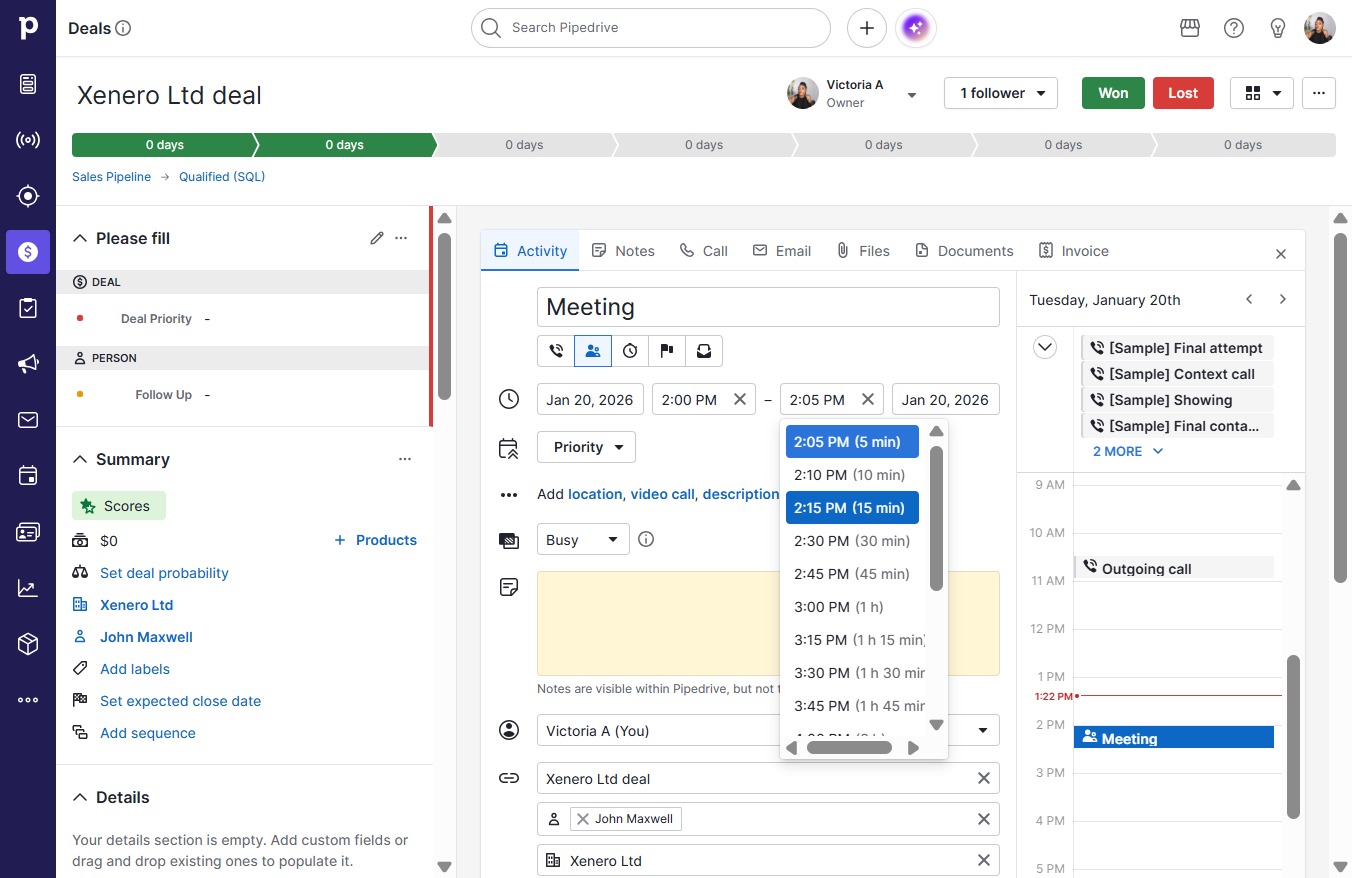Click the quick add plus button
This screenshot has width=1352, height=878.
click(867, 28)
